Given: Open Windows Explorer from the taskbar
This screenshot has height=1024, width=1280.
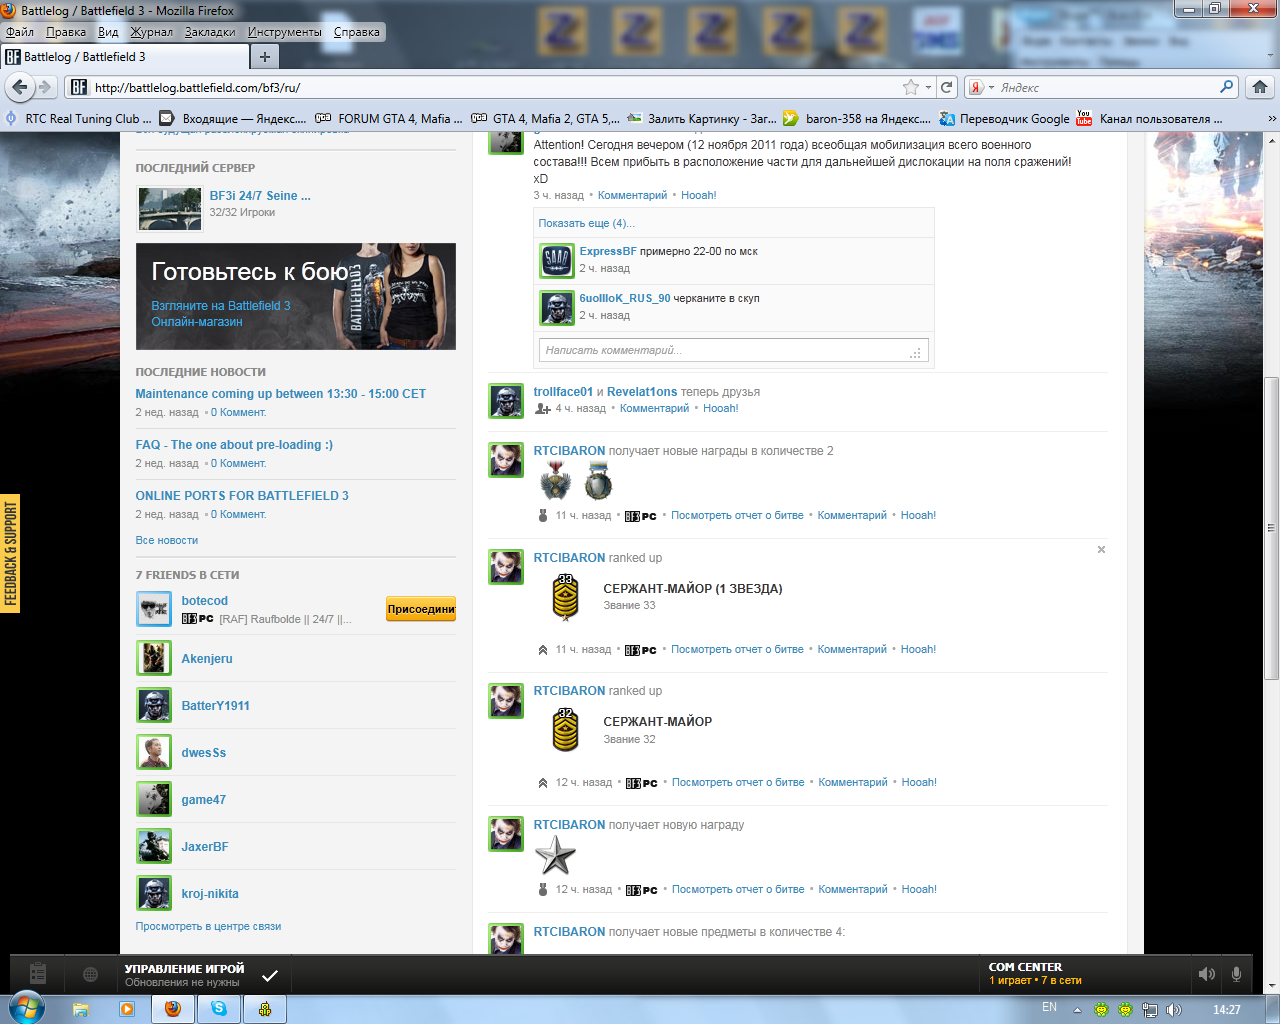Looking at the screenshot, I should pyautogui.click(x=81, y=1009).
